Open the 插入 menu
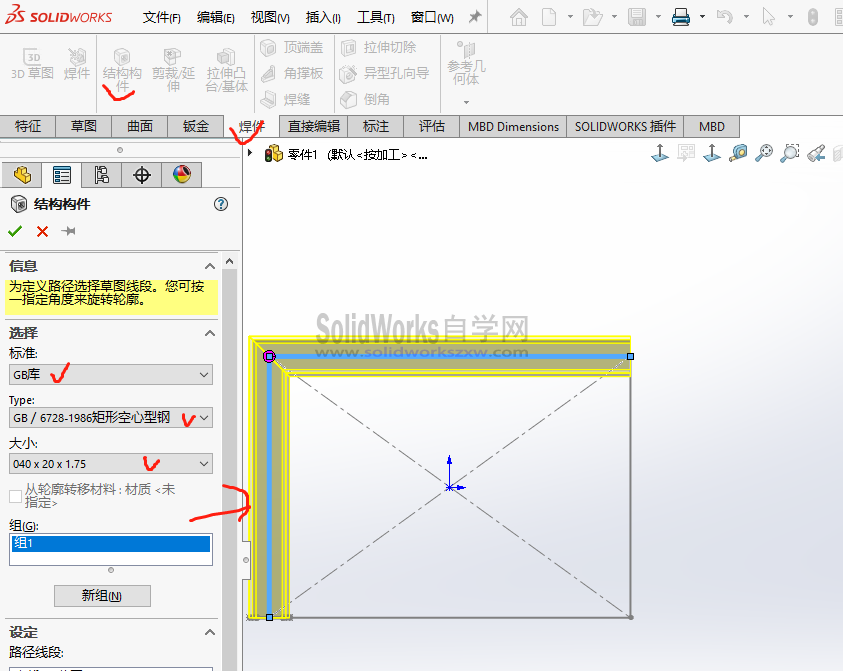This screenshot has height=671, width=843. (x=320, y=16)
